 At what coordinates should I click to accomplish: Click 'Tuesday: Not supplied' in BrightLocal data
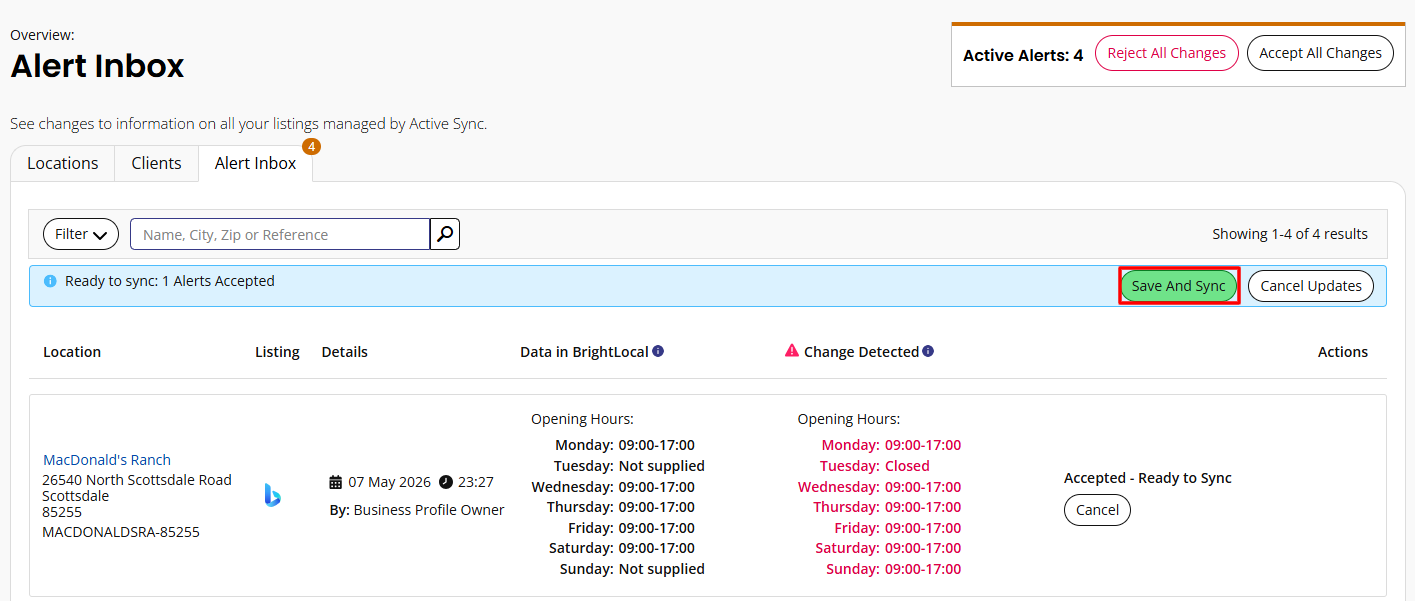(x=629, y=466)
